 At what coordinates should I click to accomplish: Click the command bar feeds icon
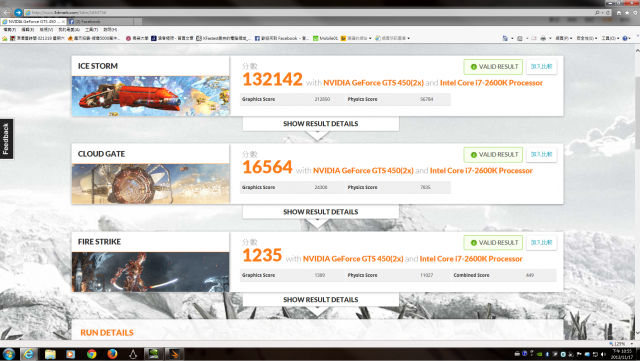coord(520,38)
